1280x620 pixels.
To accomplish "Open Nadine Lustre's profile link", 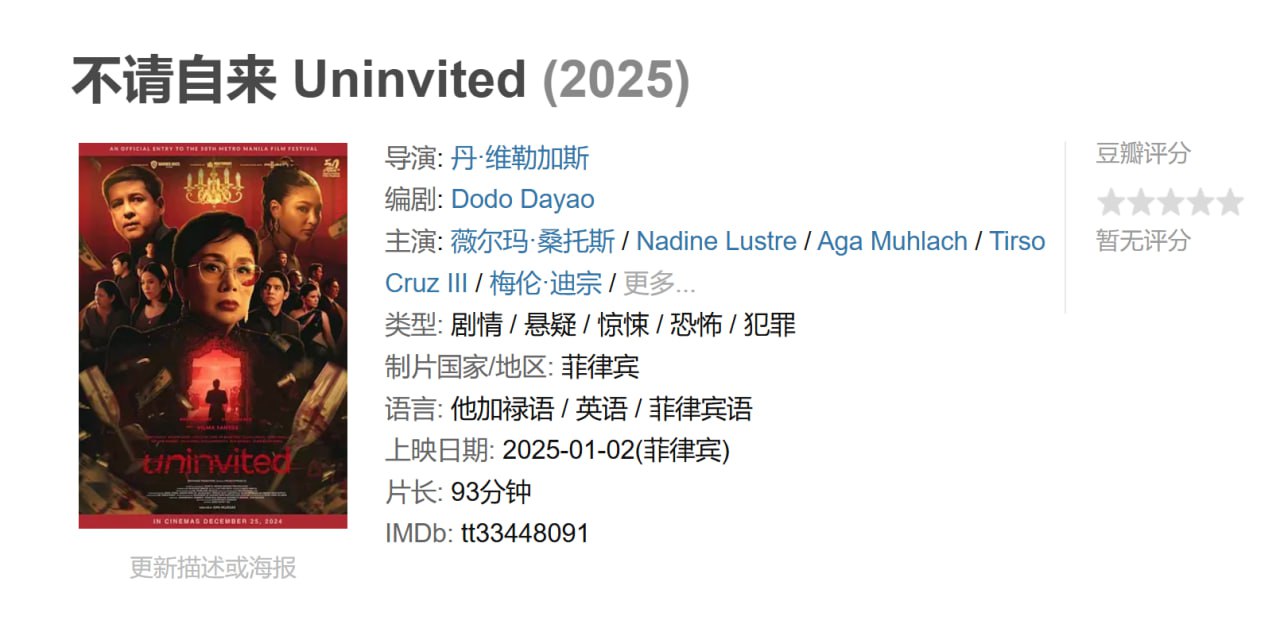I will [716, 241].
